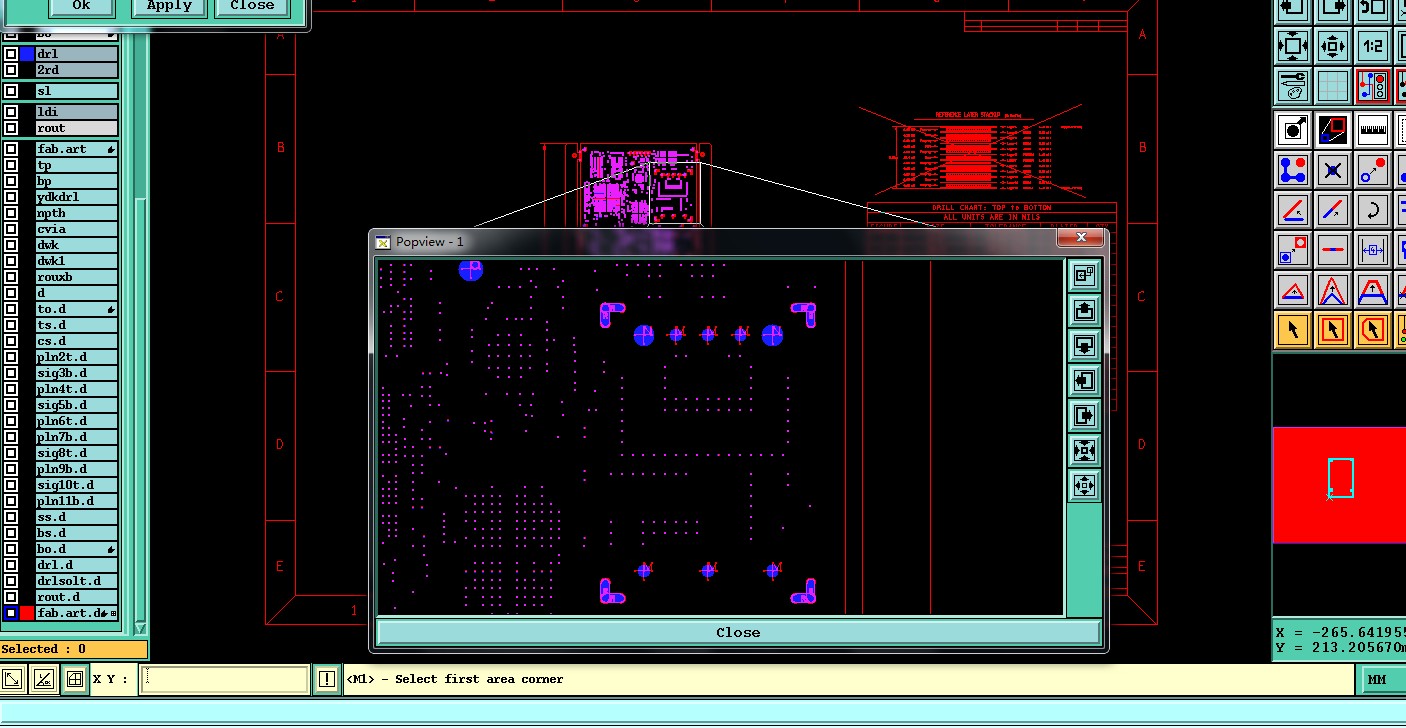Toggle the rout.d layer checkbox

coord(11,597)
